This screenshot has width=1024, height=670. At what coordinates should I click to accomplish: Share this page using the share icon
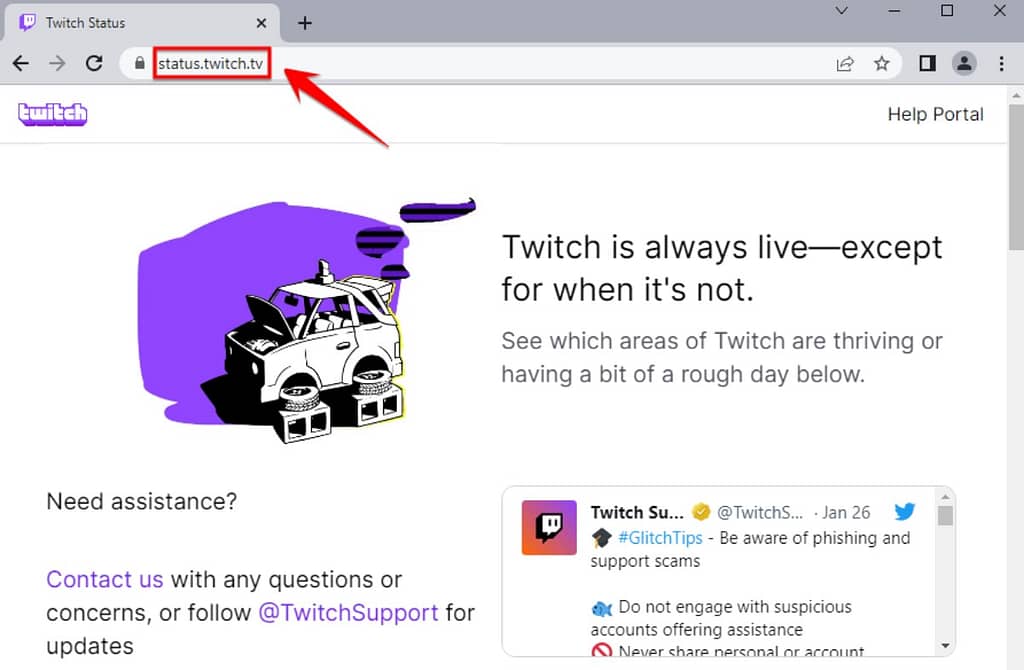[845, 63]
